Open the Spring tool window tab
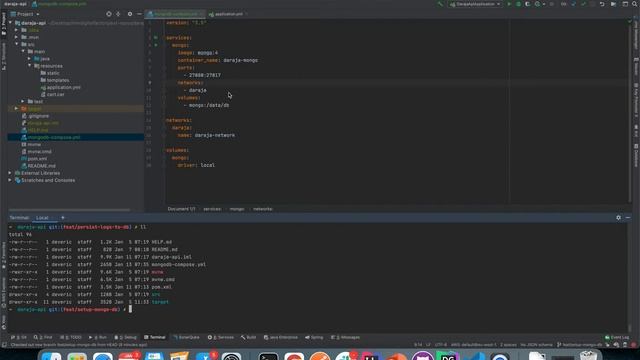Image resolution: width=640 pixels, height=360 pixels. click(314, 338)
